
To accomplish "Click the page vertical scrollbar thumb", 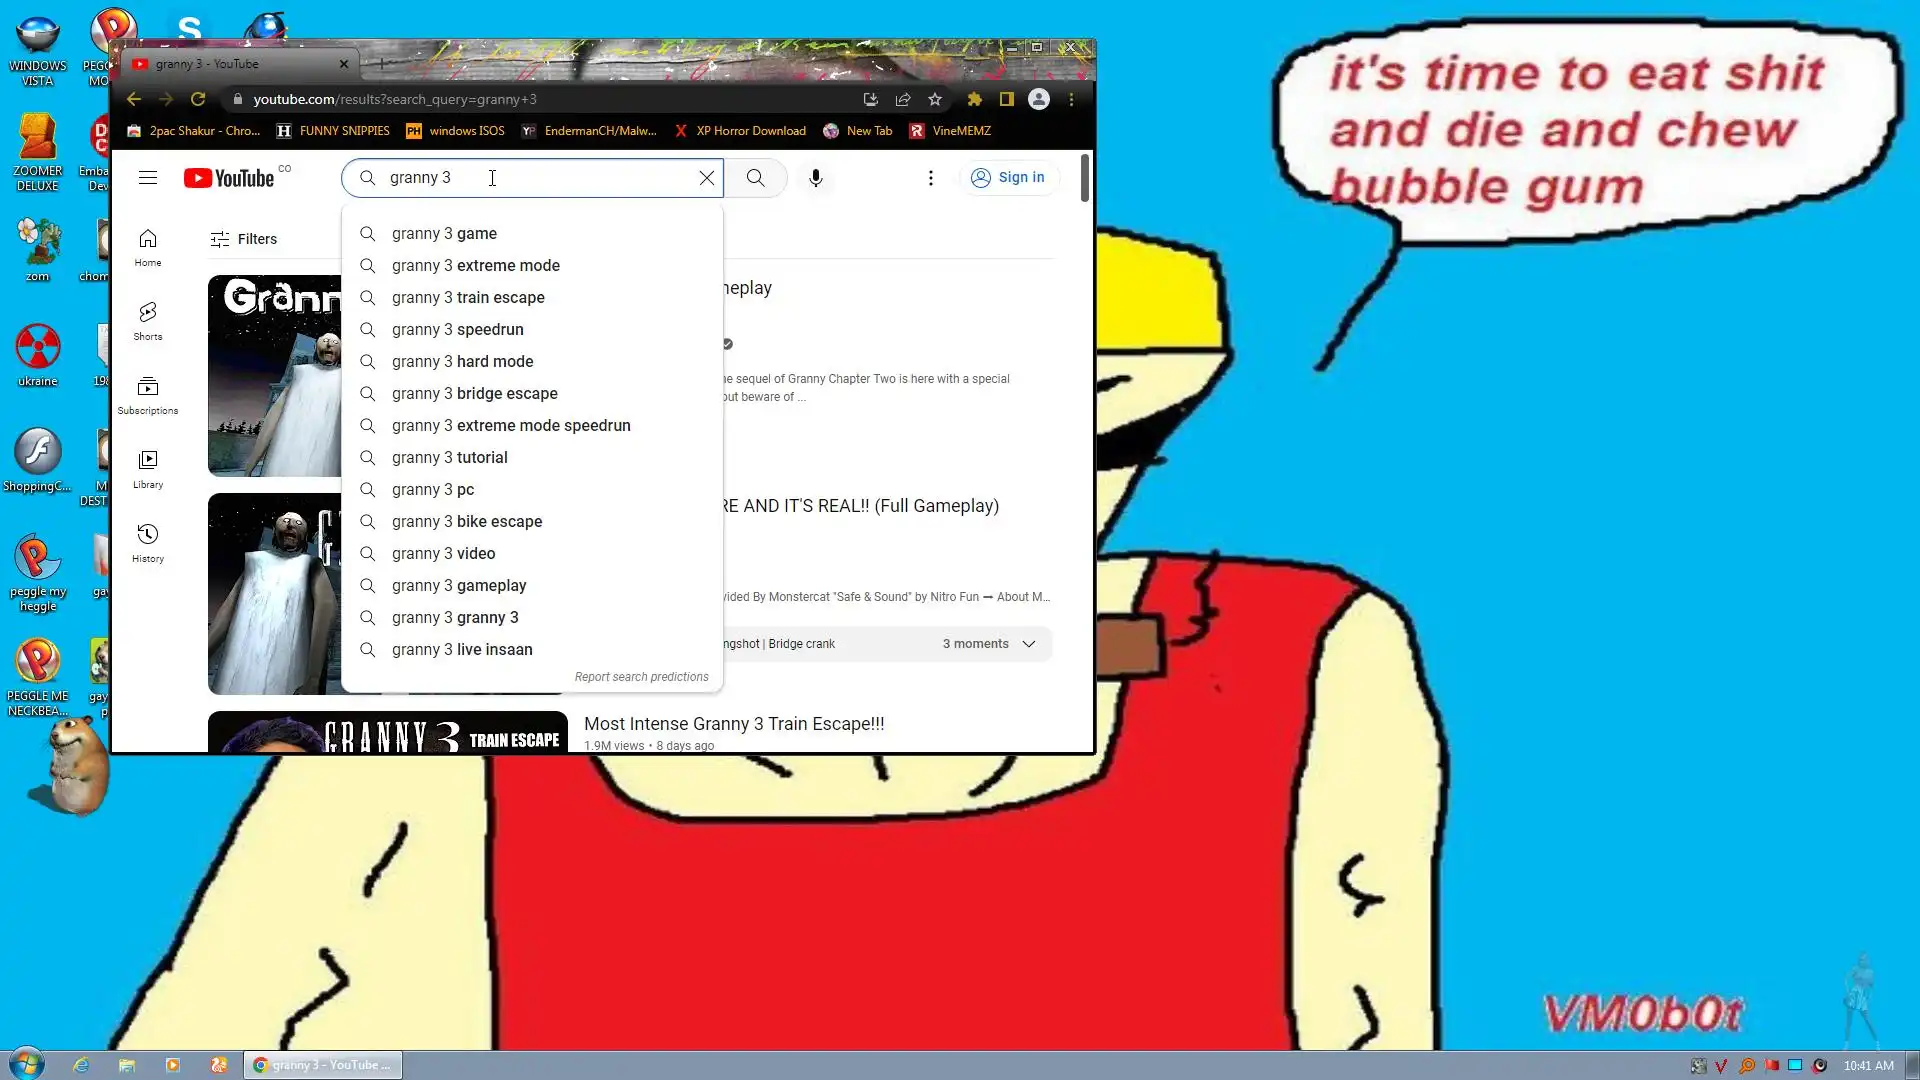I will pyautogui.click(x=1084, y=178).
